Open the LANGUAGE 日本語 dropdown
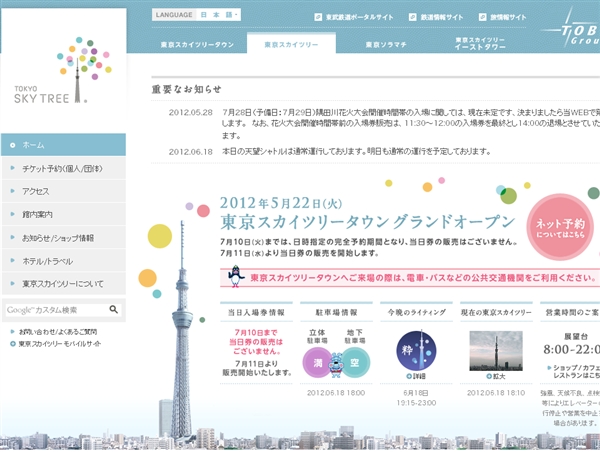This screenshot has height=452, width=600. tap(196, 15)
